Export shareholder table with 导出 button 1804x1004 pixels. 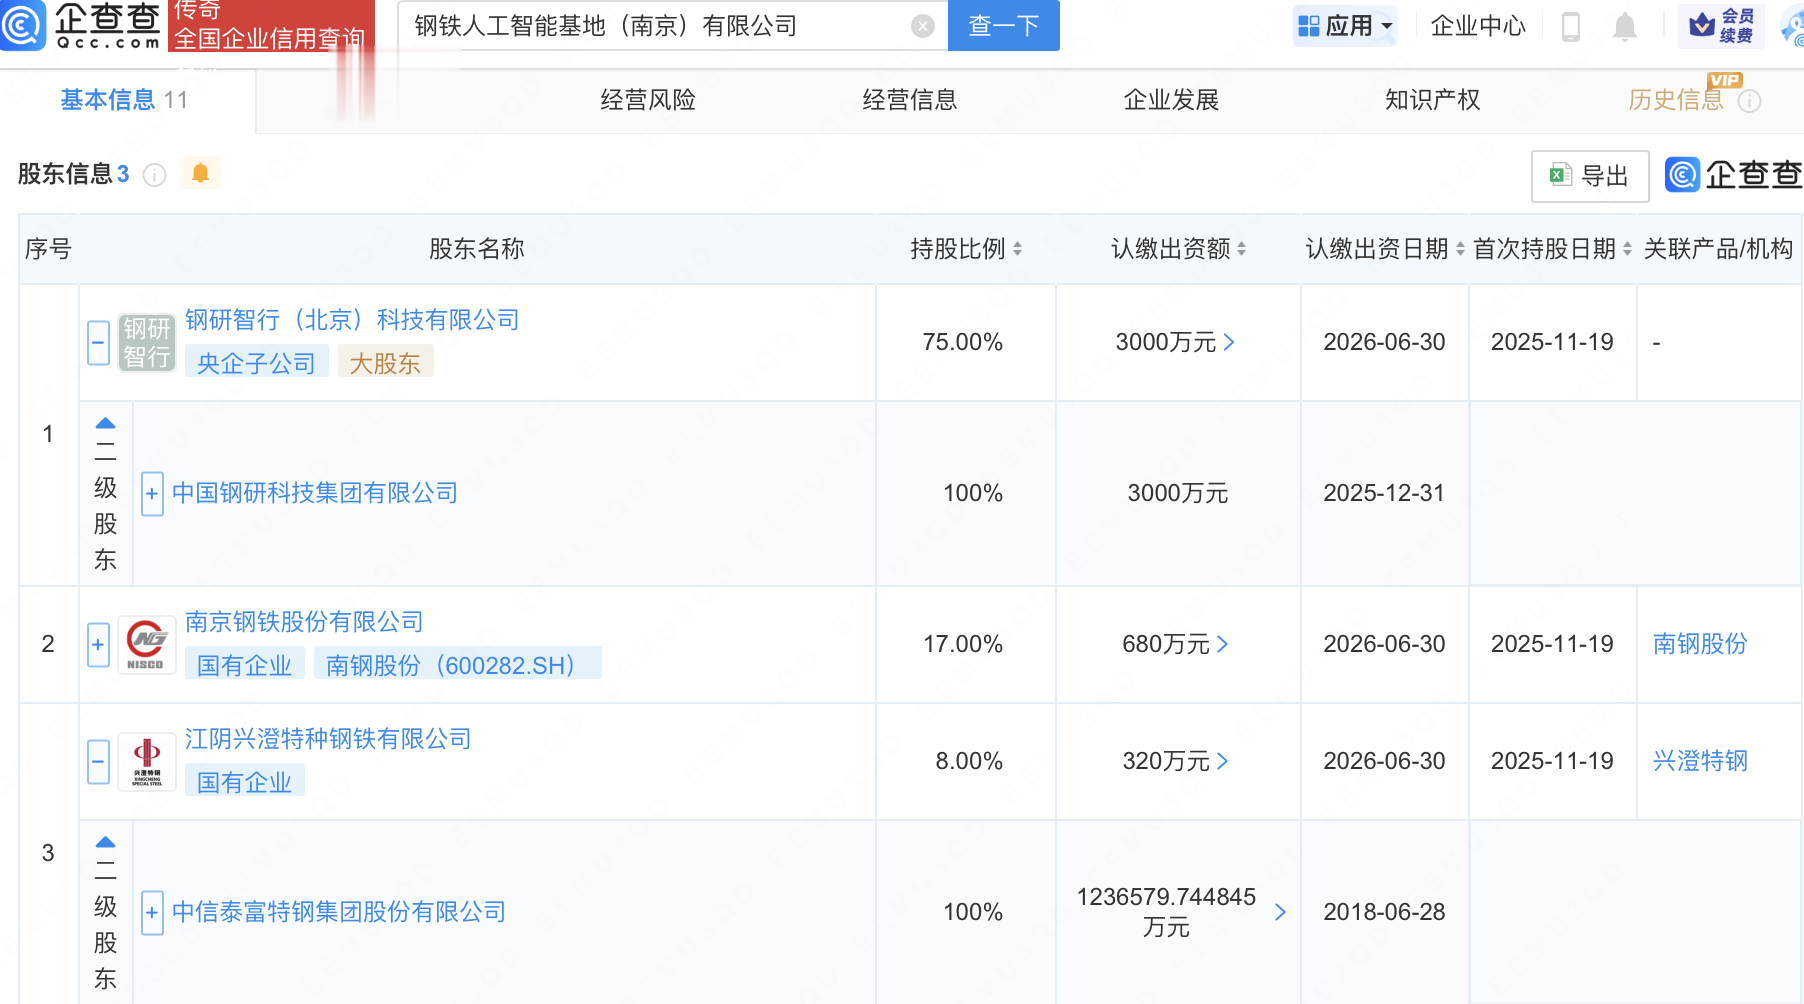pyautogui.click(x=1589, y=176)
